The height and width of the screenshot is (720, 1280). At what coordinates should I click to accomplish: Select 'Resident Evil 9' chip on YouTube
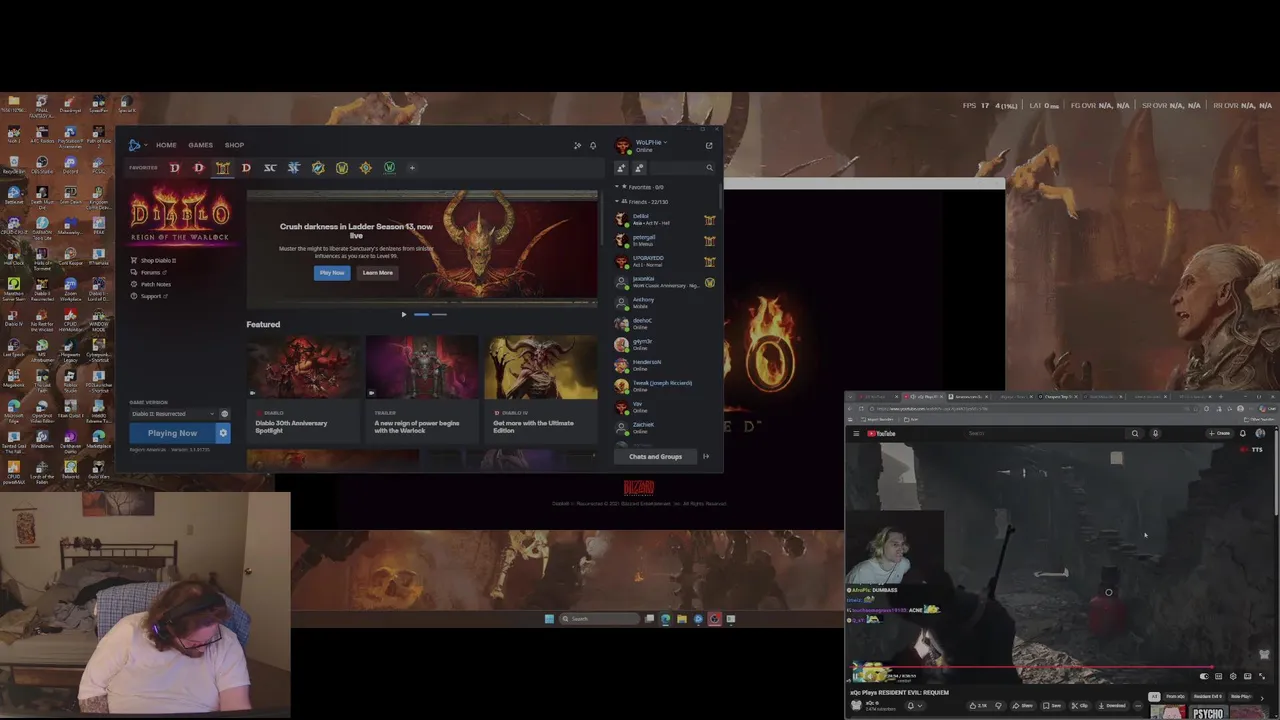tap(1208, 697)
